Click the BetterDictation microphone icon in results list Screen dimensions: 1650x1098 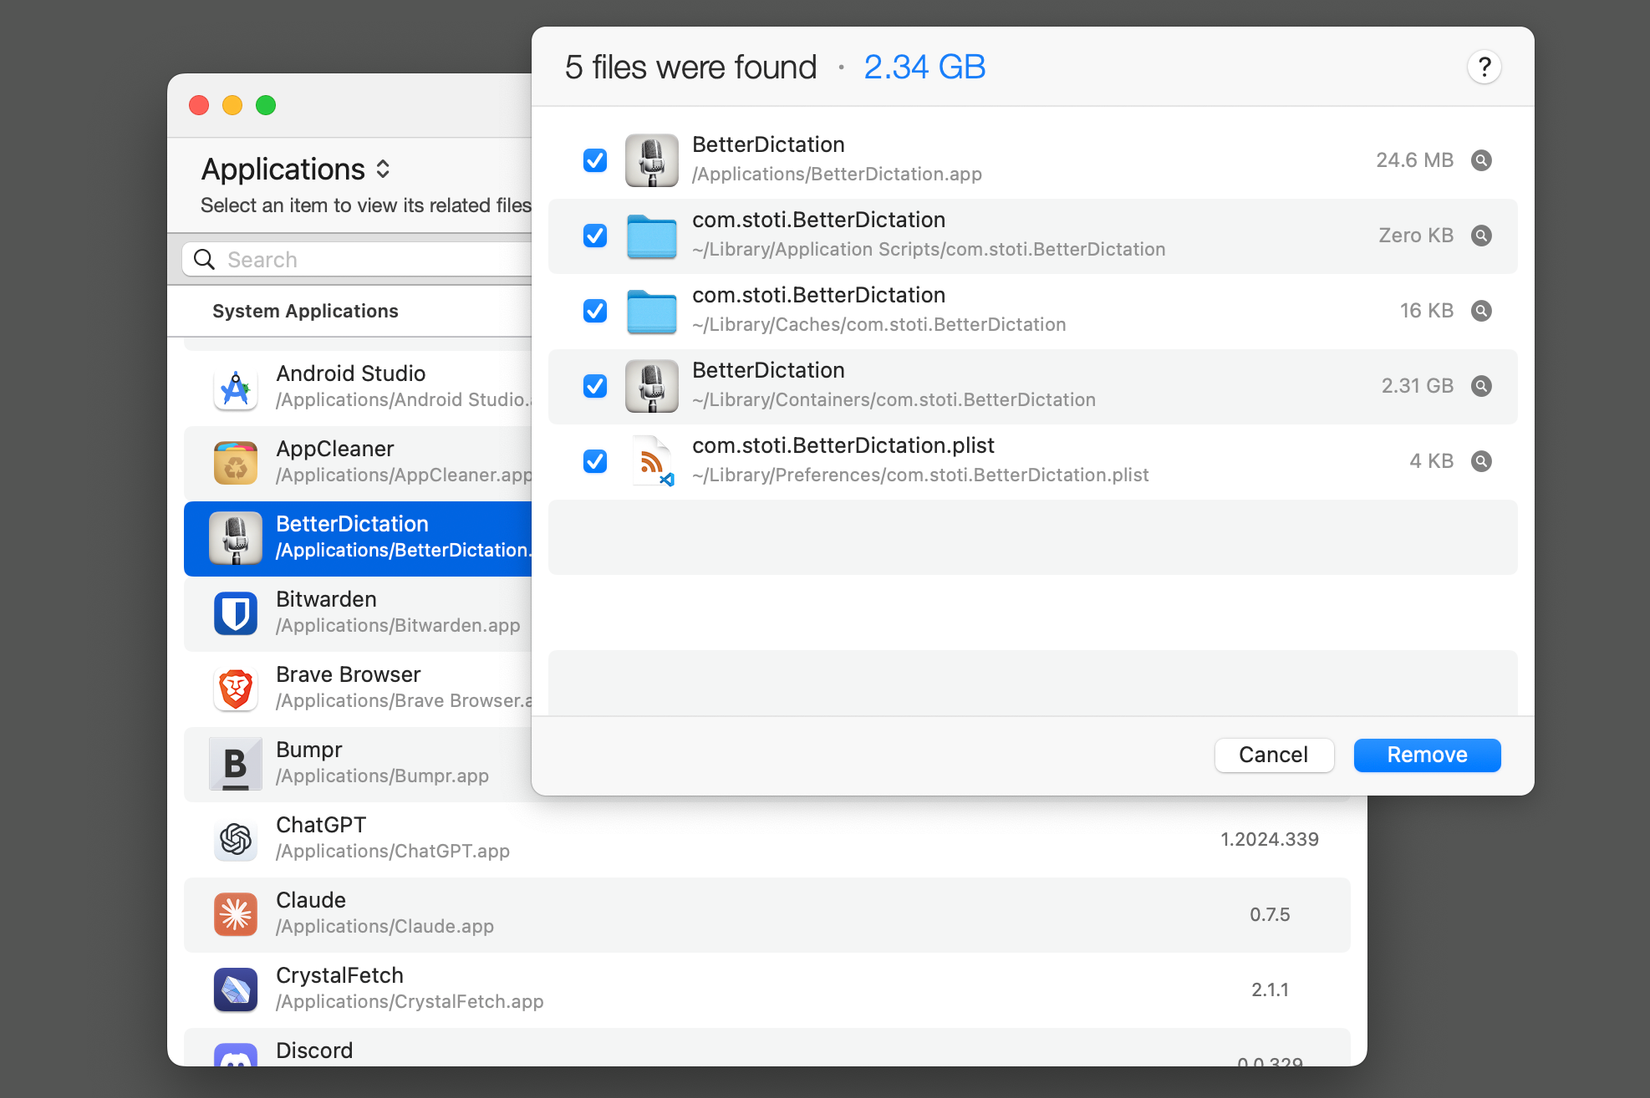point(651,160)
